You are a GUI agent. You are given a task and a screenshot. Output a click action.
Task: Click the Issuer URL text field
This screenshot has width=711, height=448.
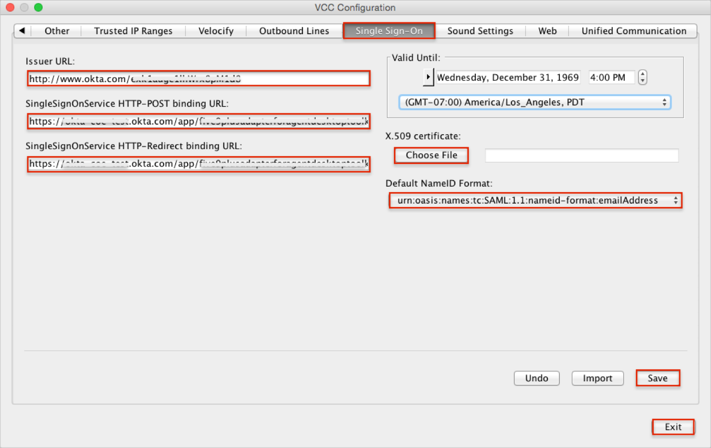[x=197, y=78]
